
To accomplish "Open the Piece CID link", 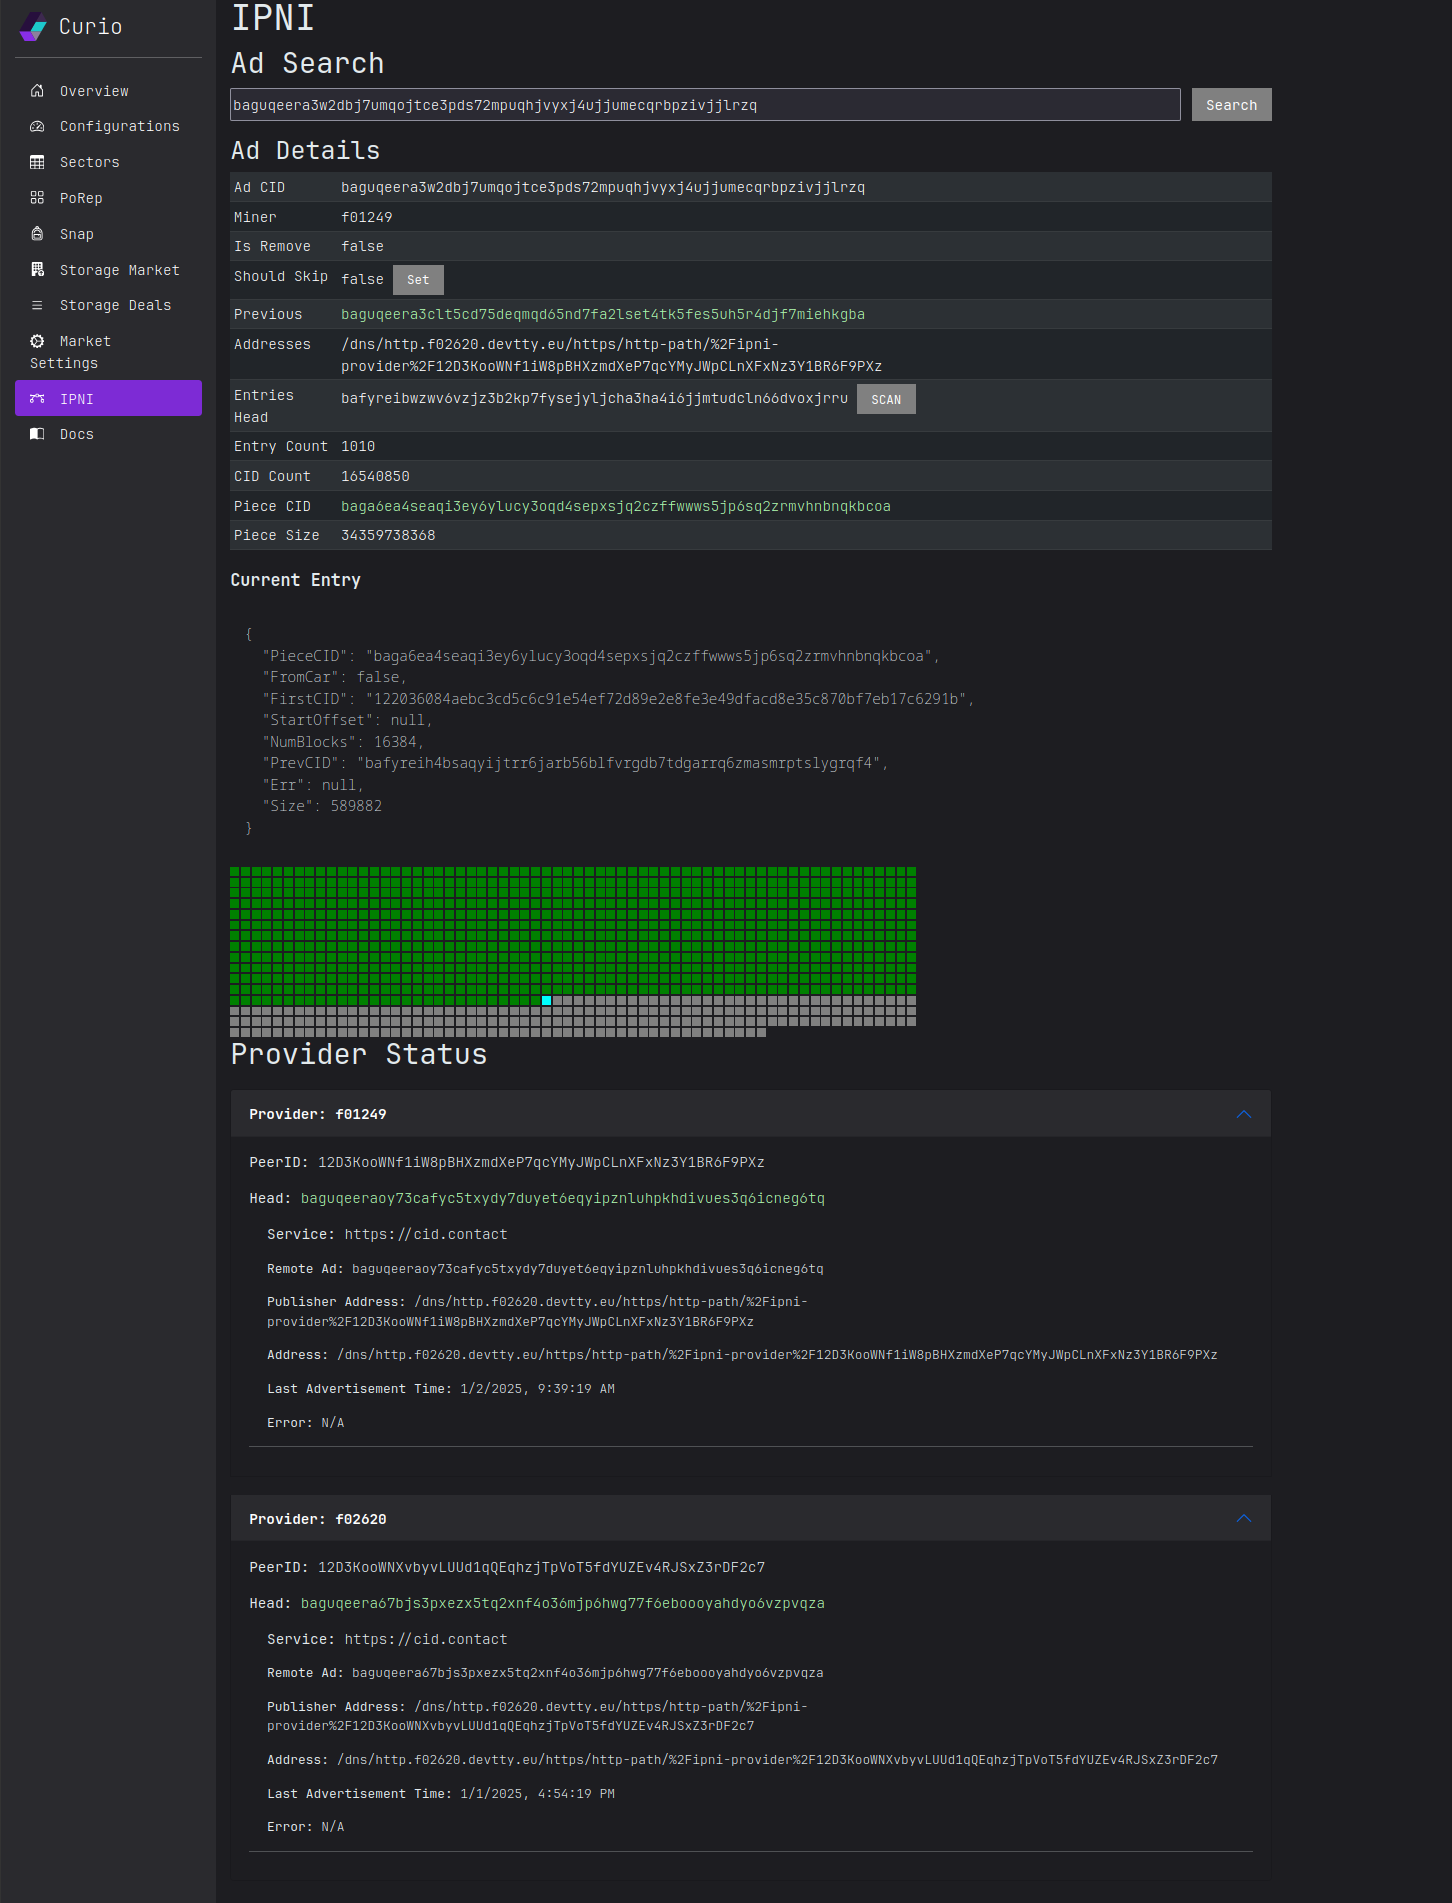I will 615,507.
